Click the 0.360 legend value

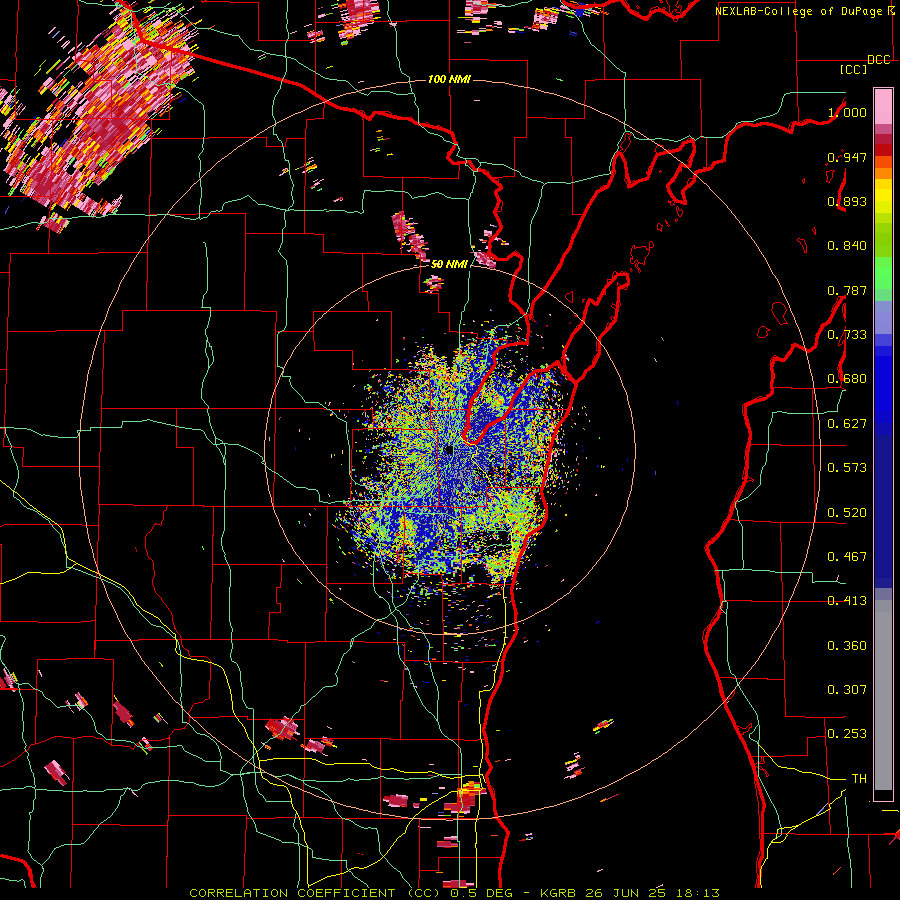pos(847,646)
